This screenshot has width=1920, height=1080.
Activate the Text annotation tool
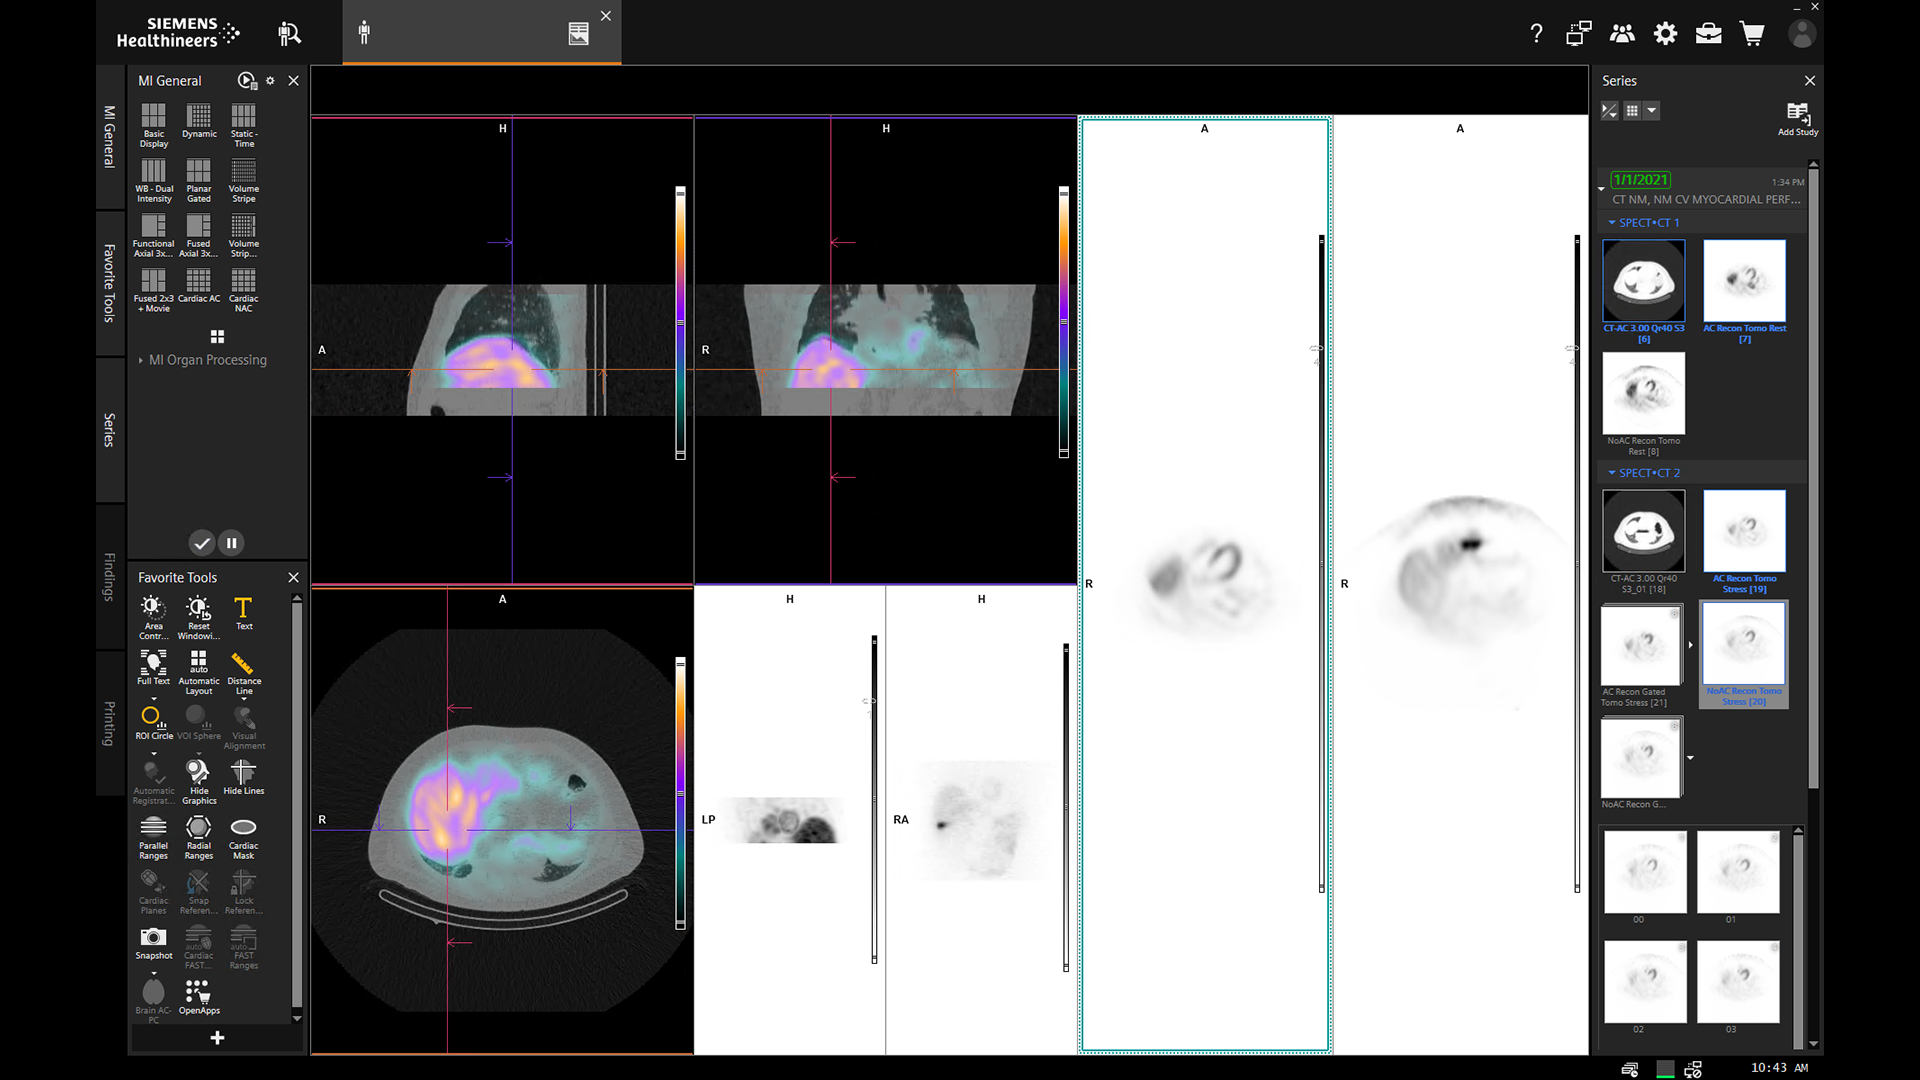[x=243, y=612]
